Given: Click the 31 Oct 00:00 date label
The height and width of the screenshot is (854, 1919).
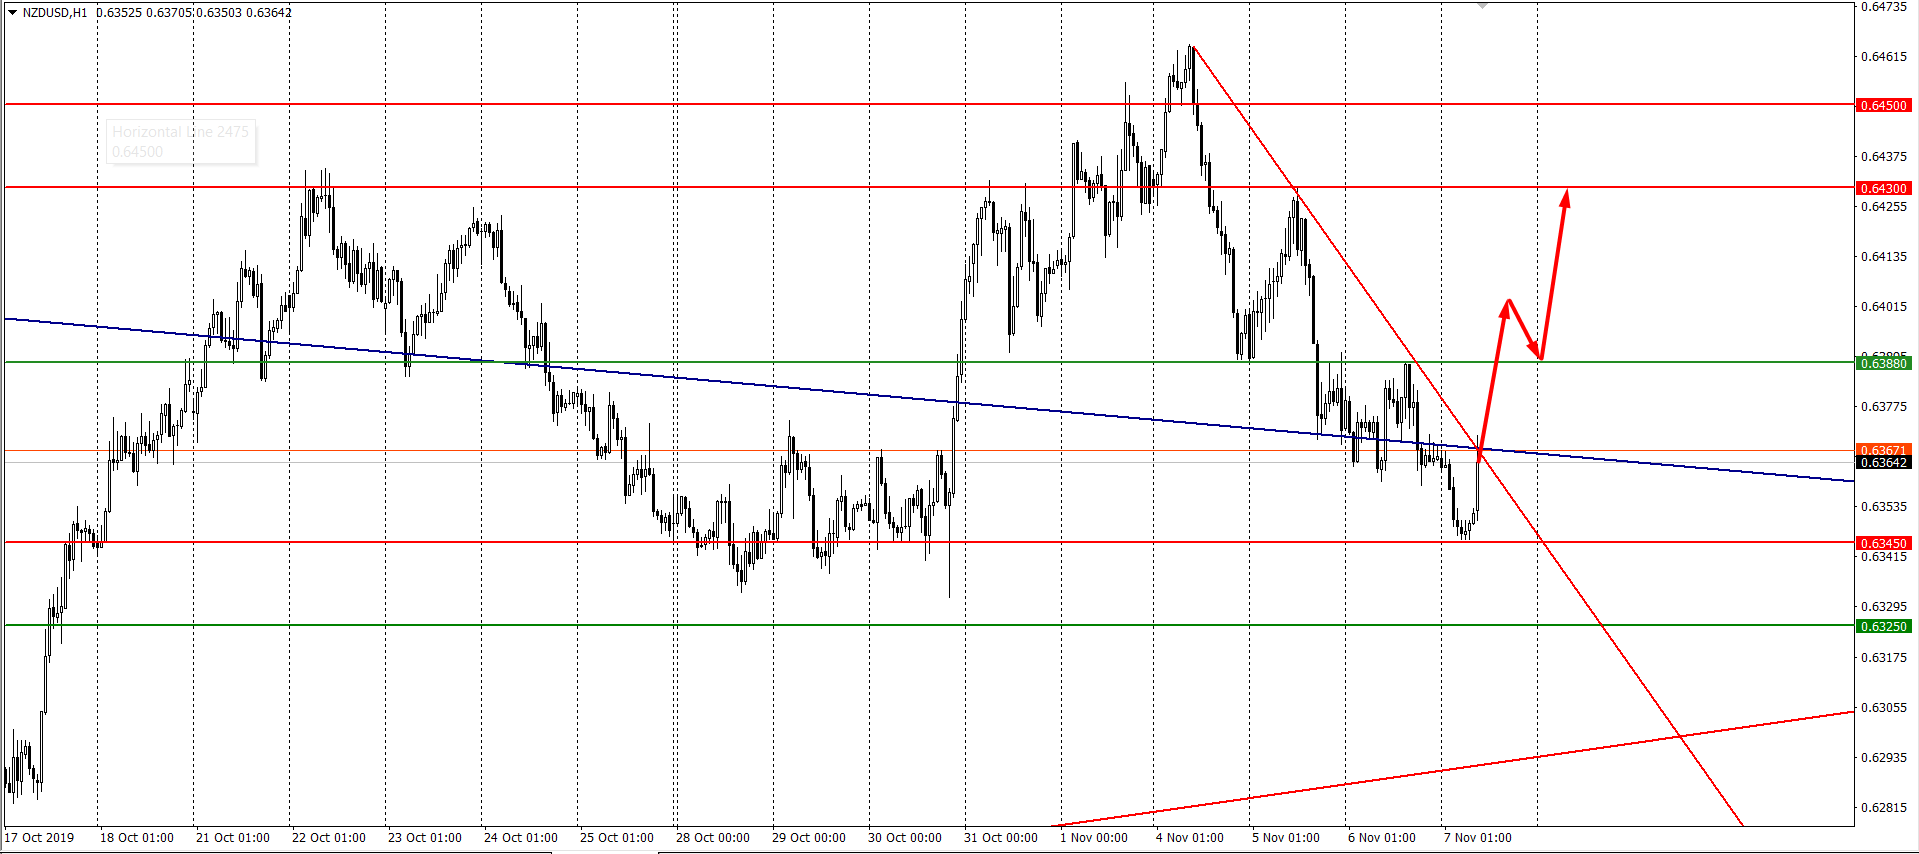Looking at the screenshot, I should pos(1000,838).
